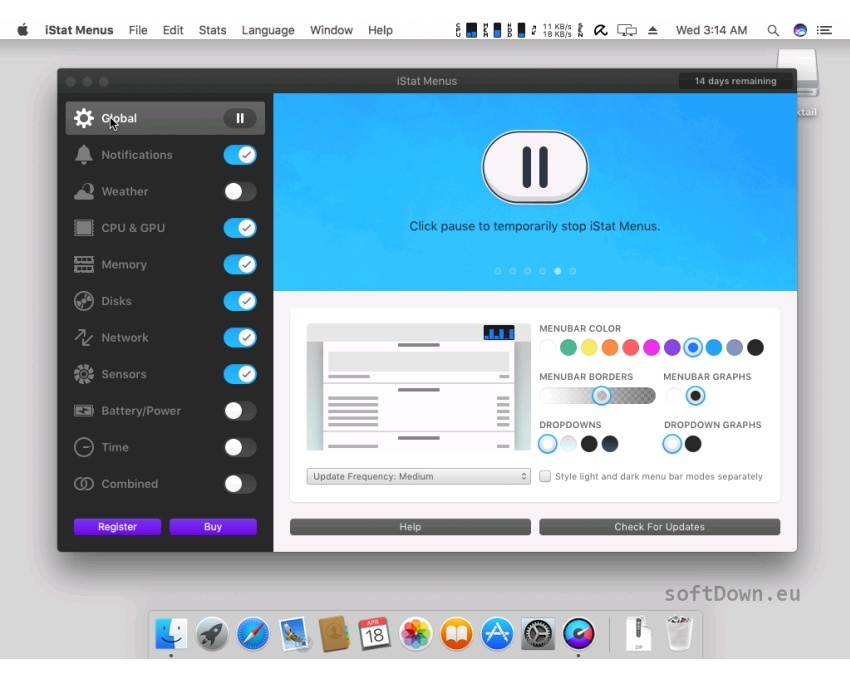Open the Edit menu

[x=173, y=30]
